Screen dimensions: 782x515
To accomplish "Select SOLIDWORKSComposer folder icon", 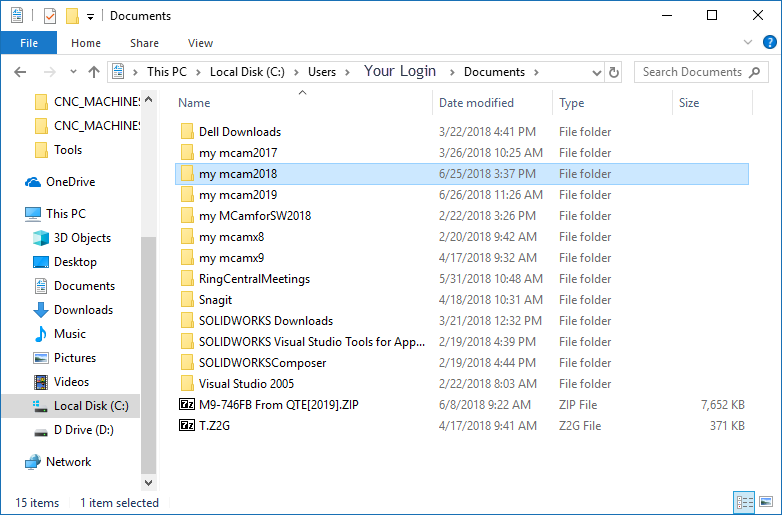I will tap(187, 362).
